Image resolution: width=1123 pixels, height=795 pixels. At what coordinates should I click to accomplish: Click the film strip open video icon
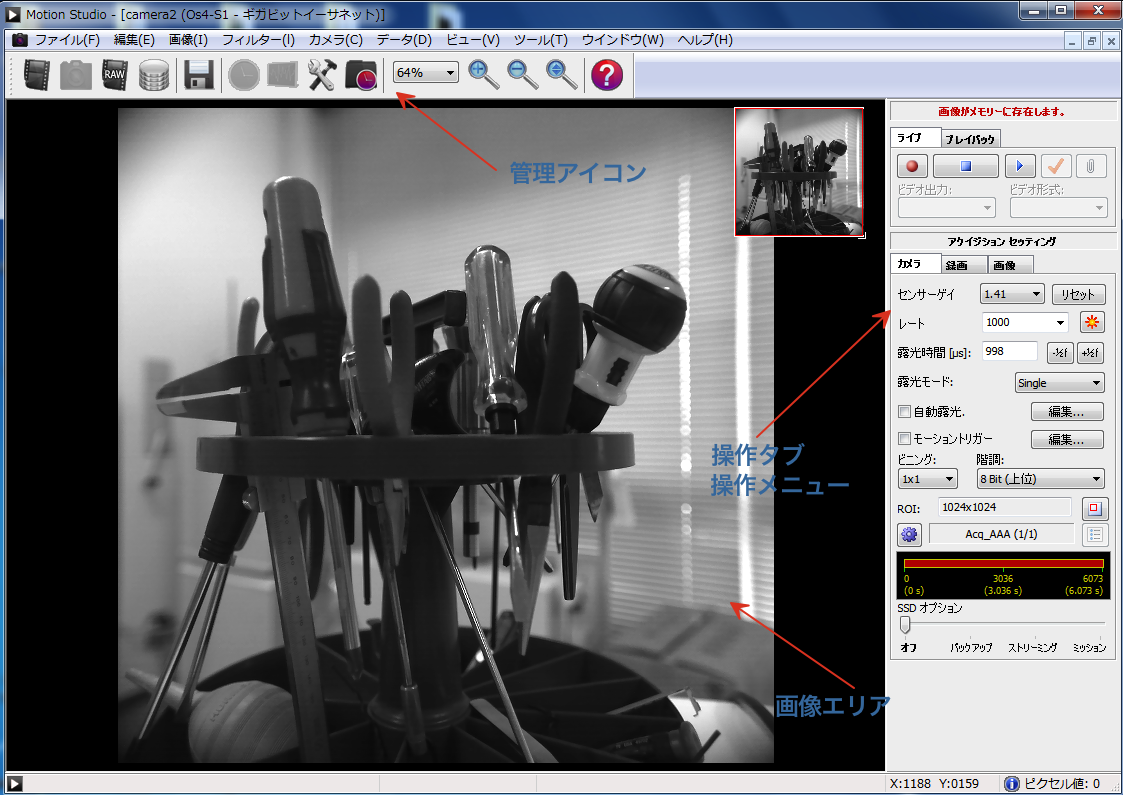point(37,74)
